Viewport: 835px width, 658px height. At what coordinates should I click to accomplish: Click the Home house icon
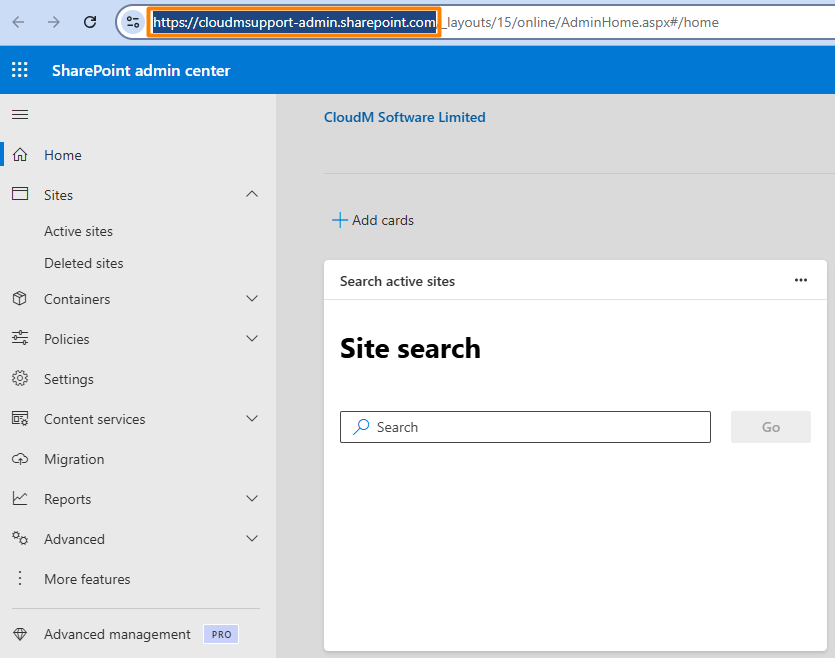click(20, 155)
